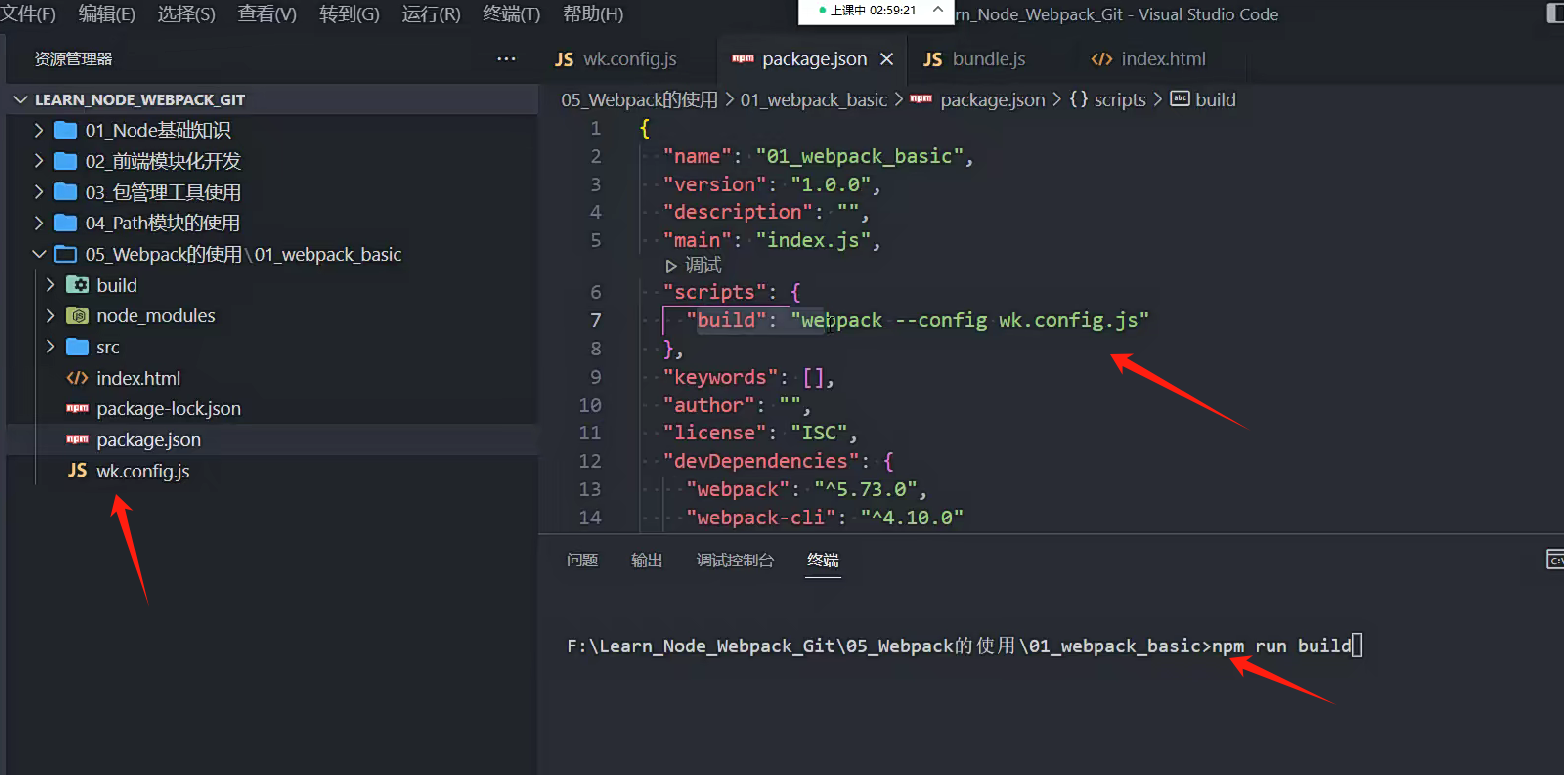Image resolution: width=1564 pixels, height=775 pixels.
Task: Click build folder gear icon
Action: [77, 285]
